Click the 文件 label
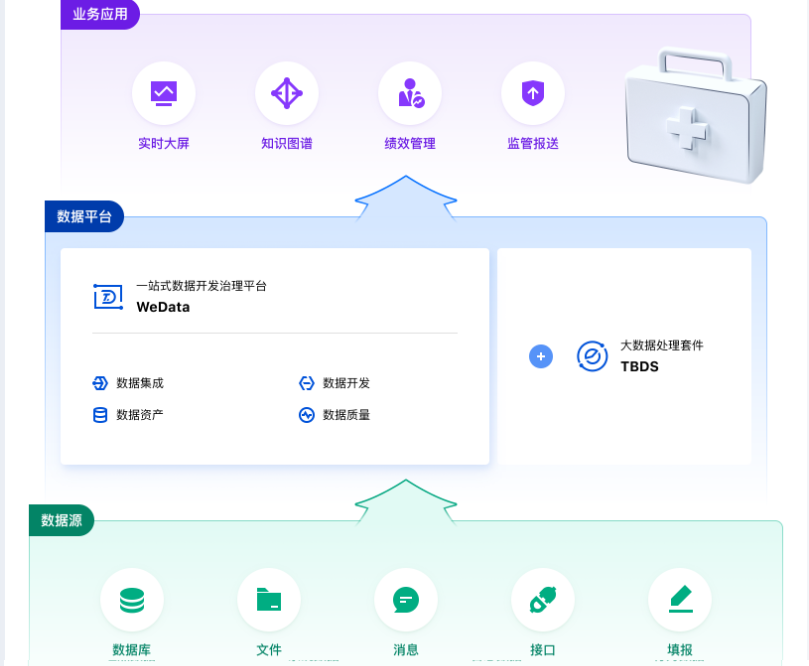 coord(269,649)
